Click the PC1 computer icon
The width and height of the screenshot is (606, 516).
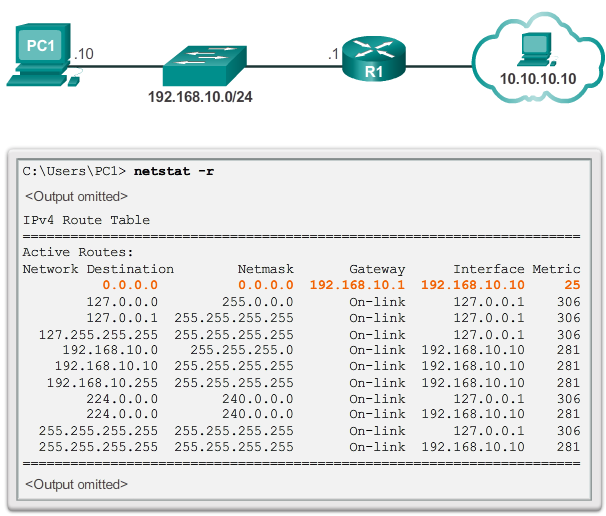[43, 54]
